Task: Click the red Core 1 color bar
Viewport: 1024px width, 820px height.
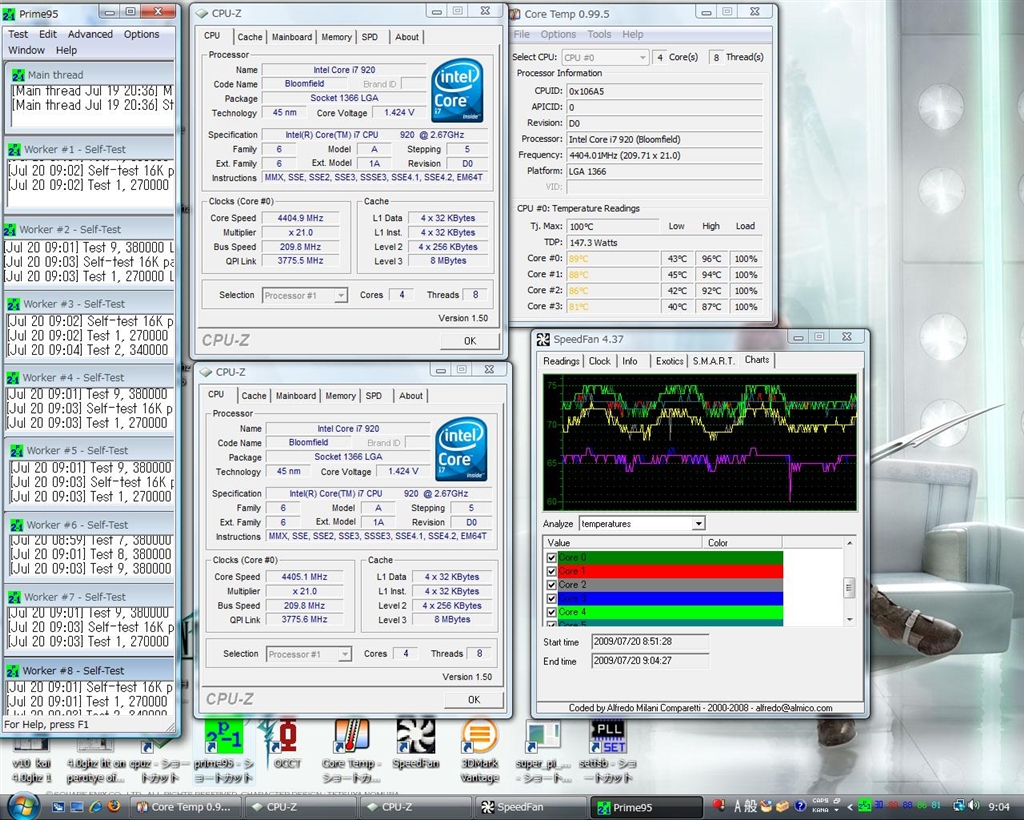Action: [x=668, y=571]
